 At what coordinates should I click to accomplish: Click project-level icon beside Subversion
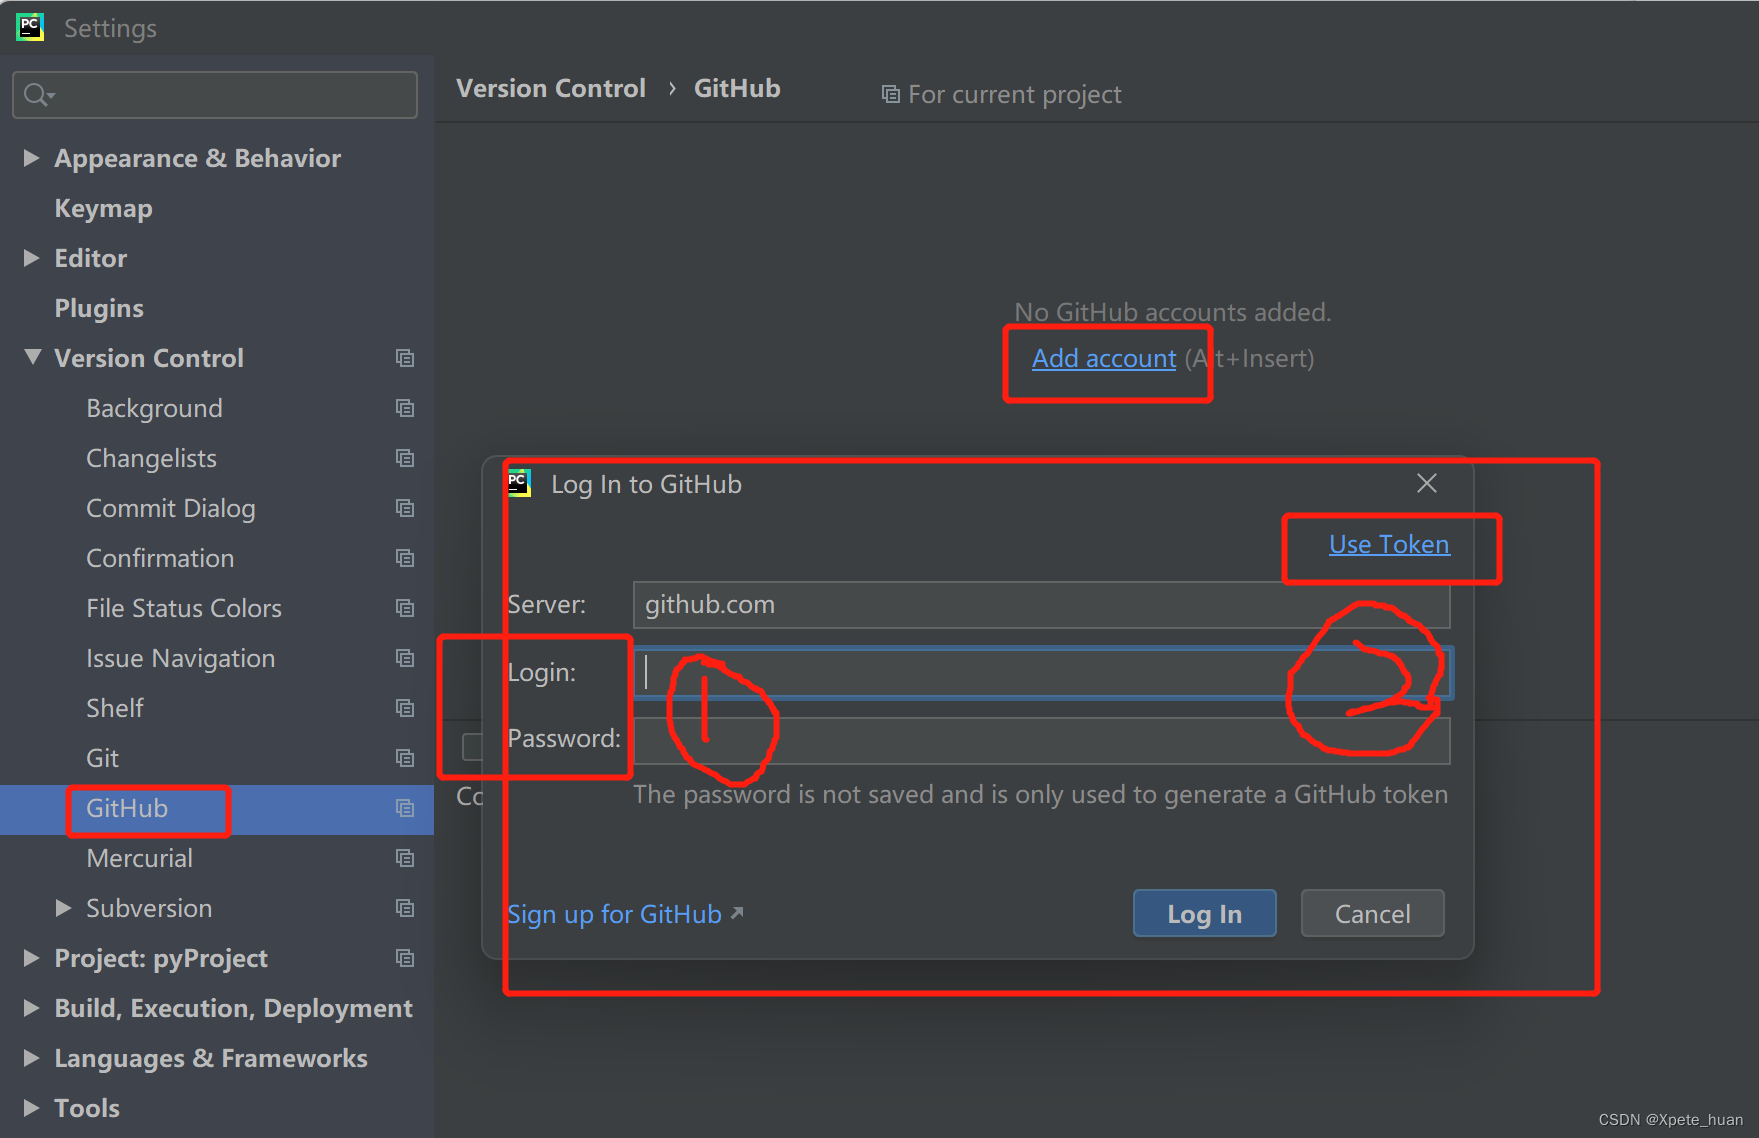[x=405, y=908]
